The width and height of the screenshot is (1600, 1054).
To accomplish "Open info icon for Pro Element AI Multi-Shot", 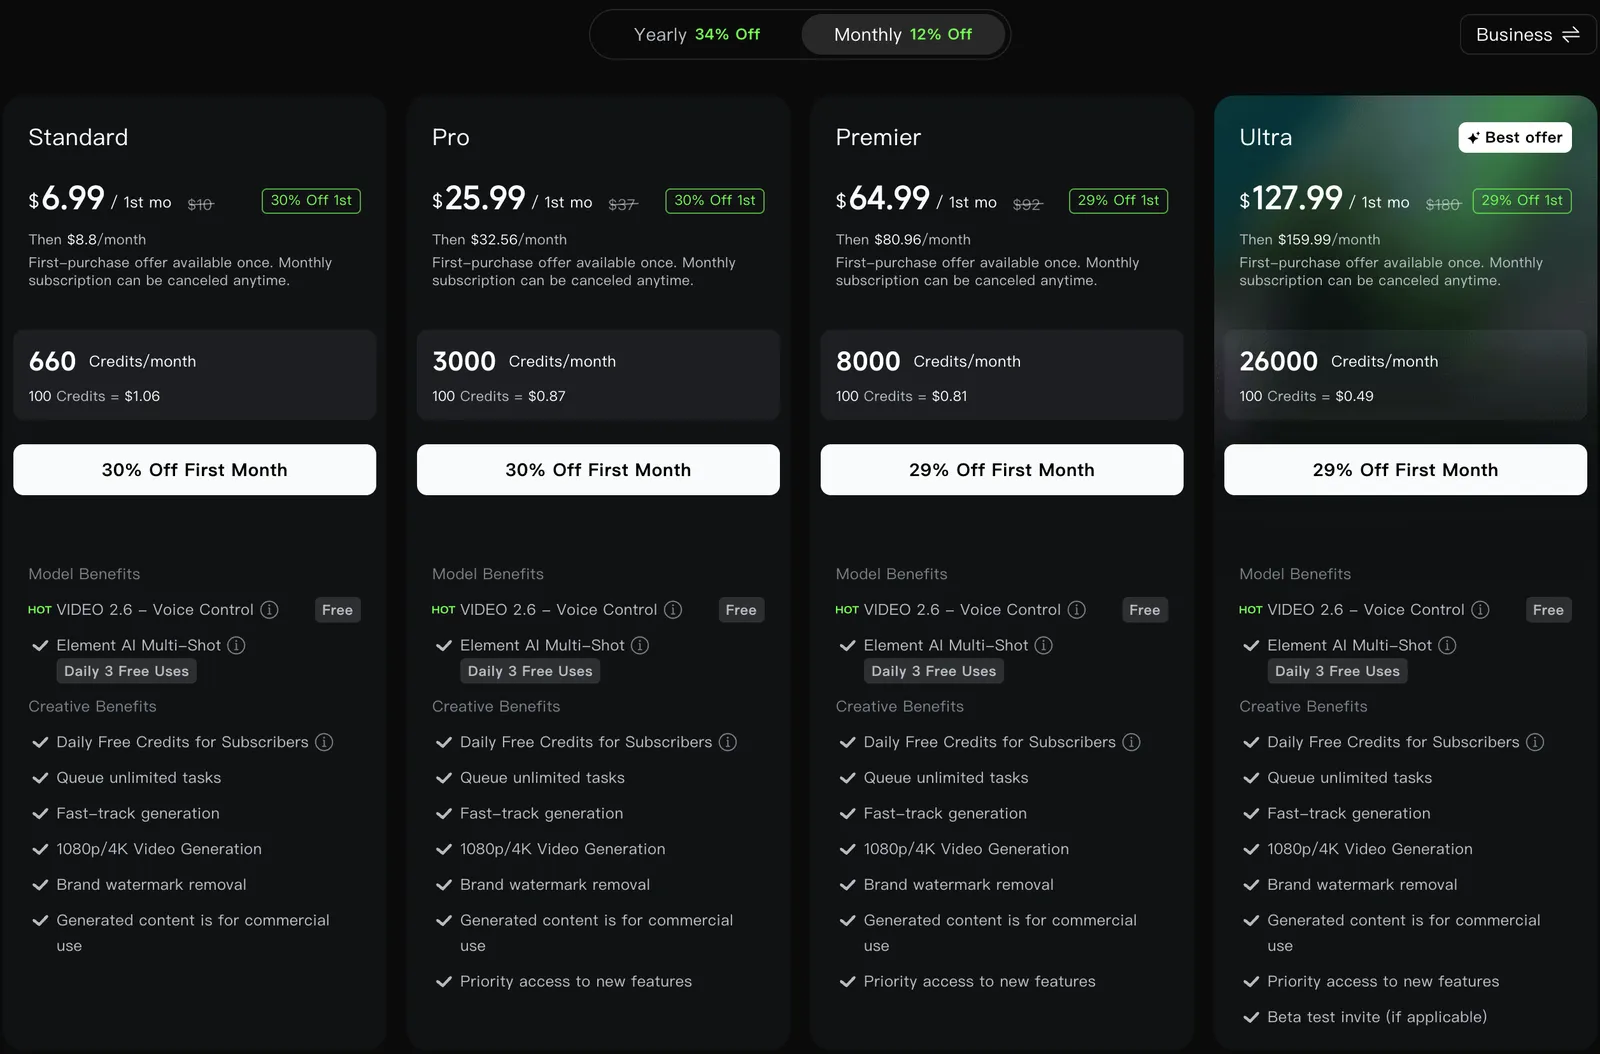I will 640,646.
